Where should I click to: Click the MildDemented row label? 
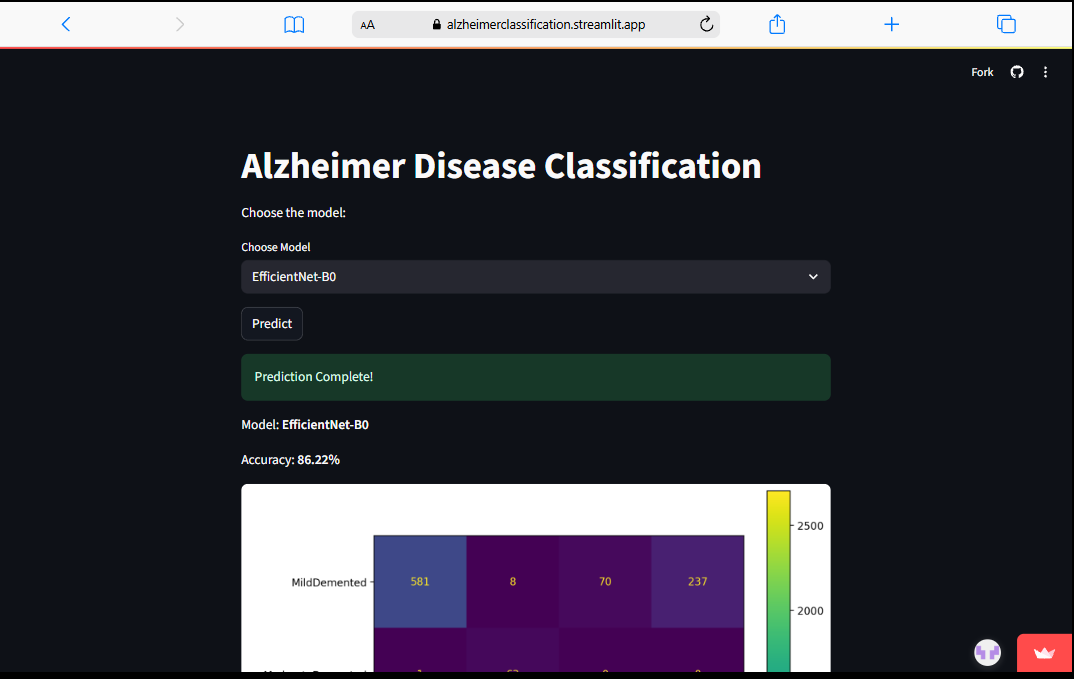pos(329,582)
